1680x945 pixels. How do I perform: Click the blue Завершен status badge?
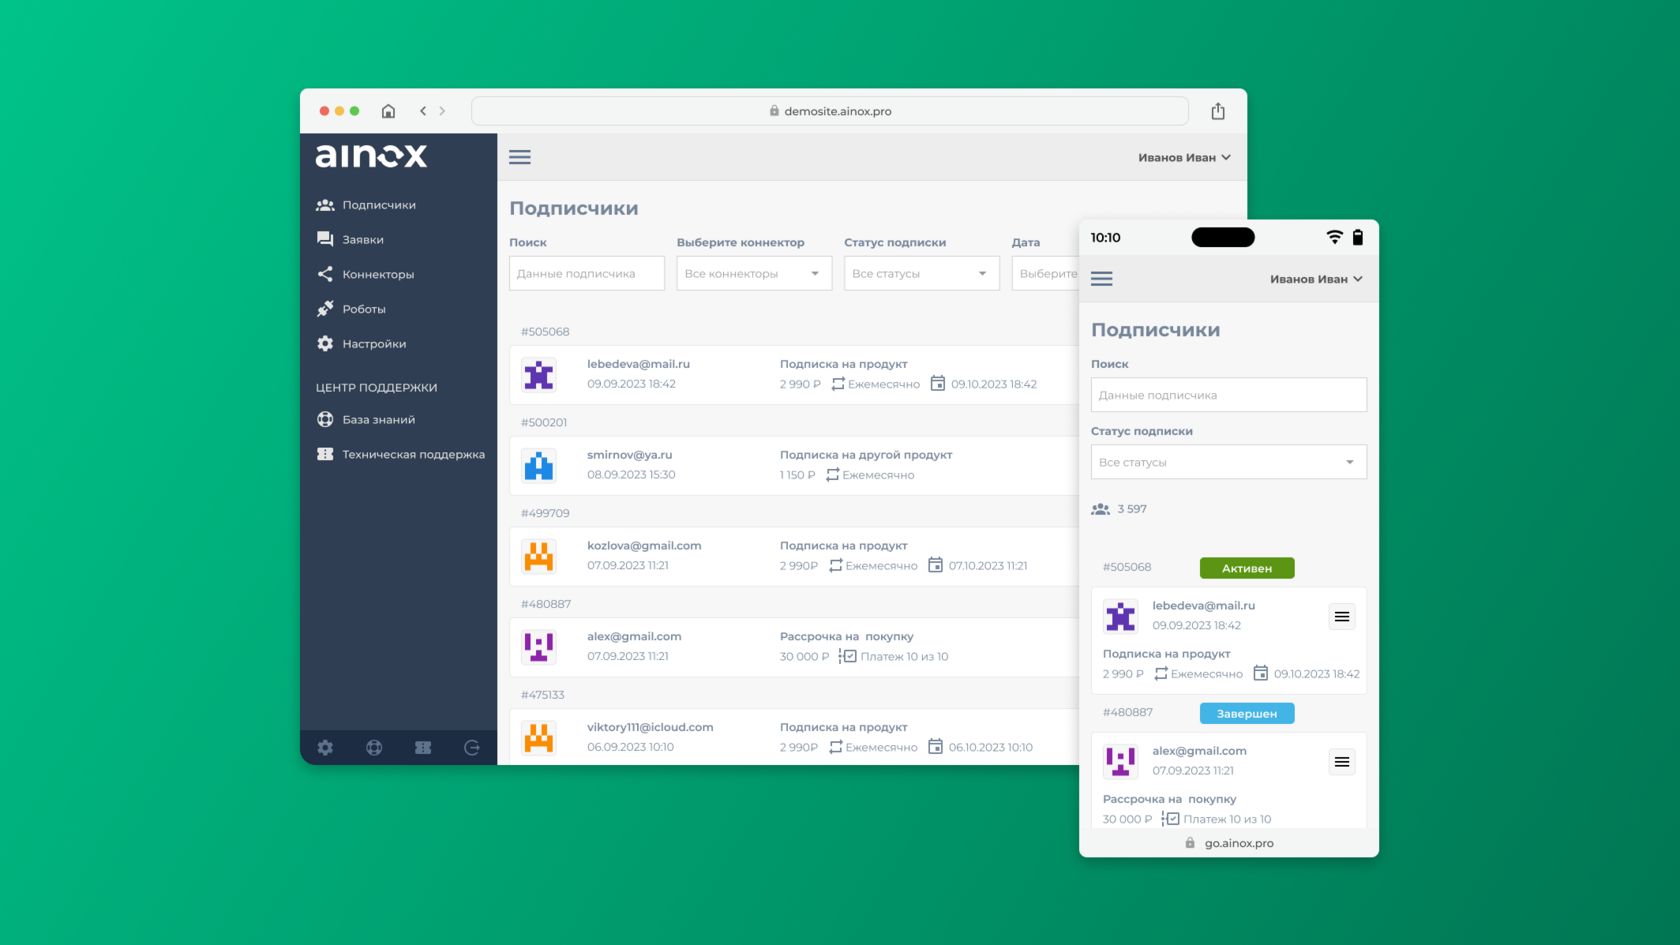1247,713
